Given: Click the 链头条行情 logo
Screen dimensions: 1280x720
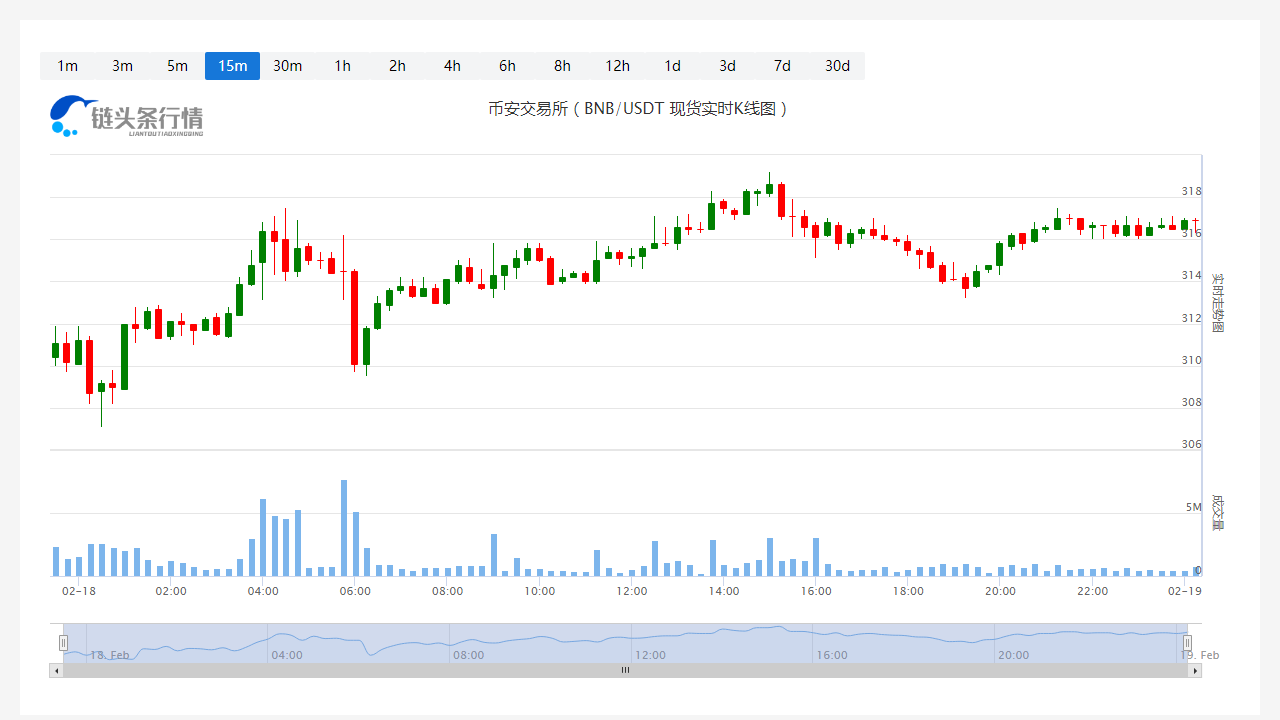Looking at the screenshot, I should point(126,117).
